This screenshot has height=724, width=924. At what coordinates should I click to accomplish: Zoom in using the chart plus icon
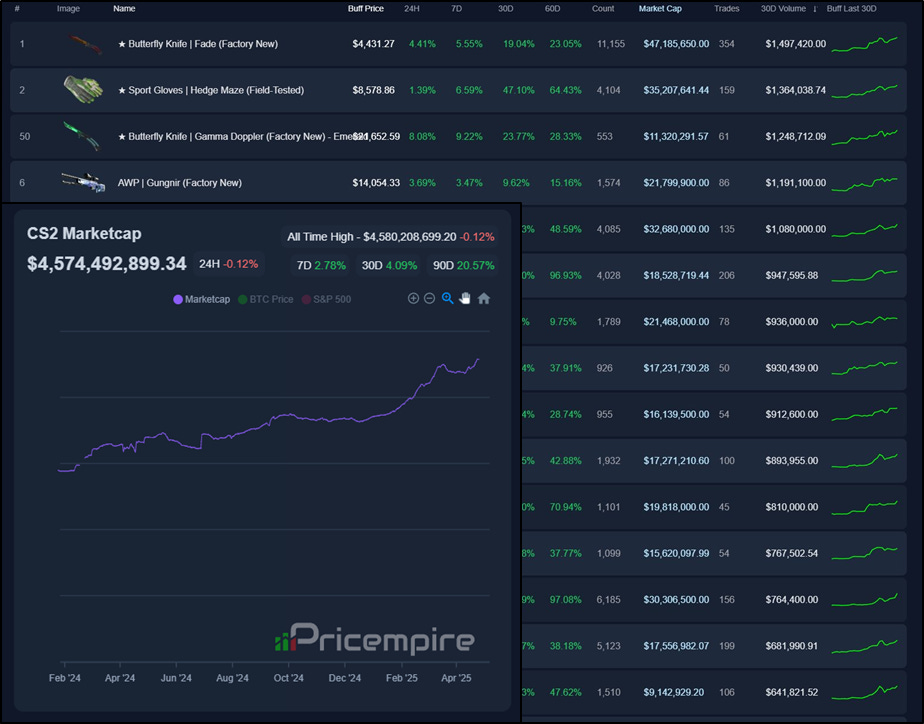pyautogui.click(x=413, y=299)
